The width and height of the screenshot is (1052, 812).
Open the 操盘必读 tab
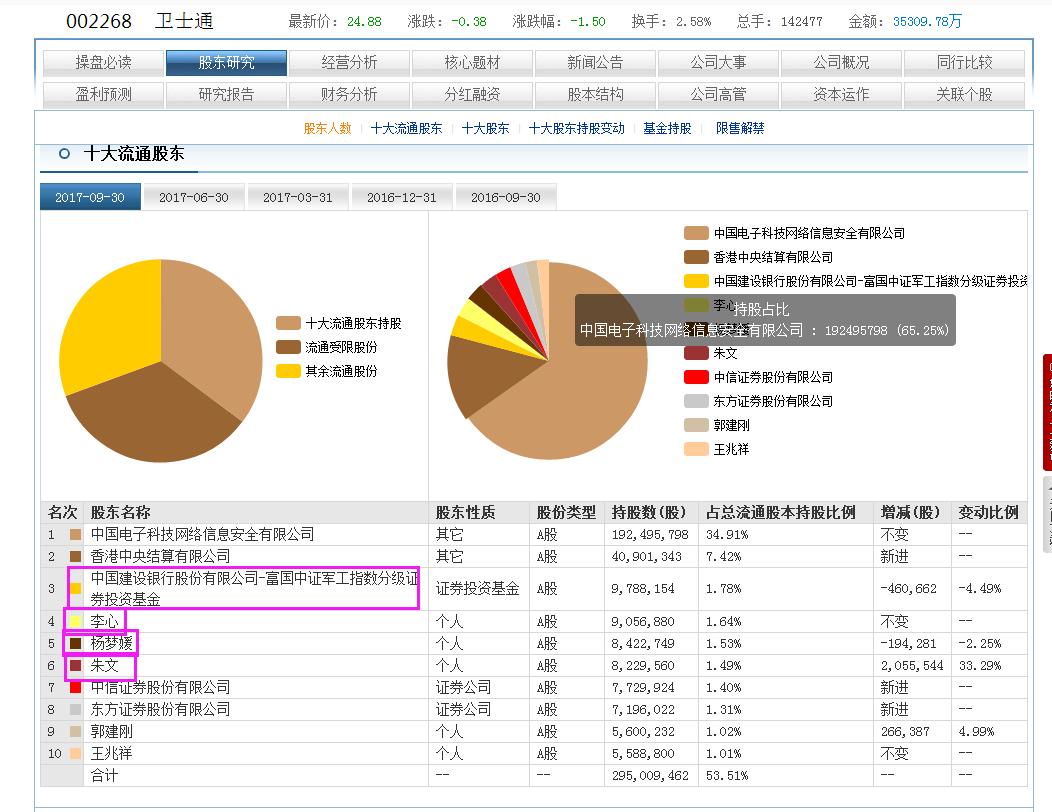tap(104, 61)
